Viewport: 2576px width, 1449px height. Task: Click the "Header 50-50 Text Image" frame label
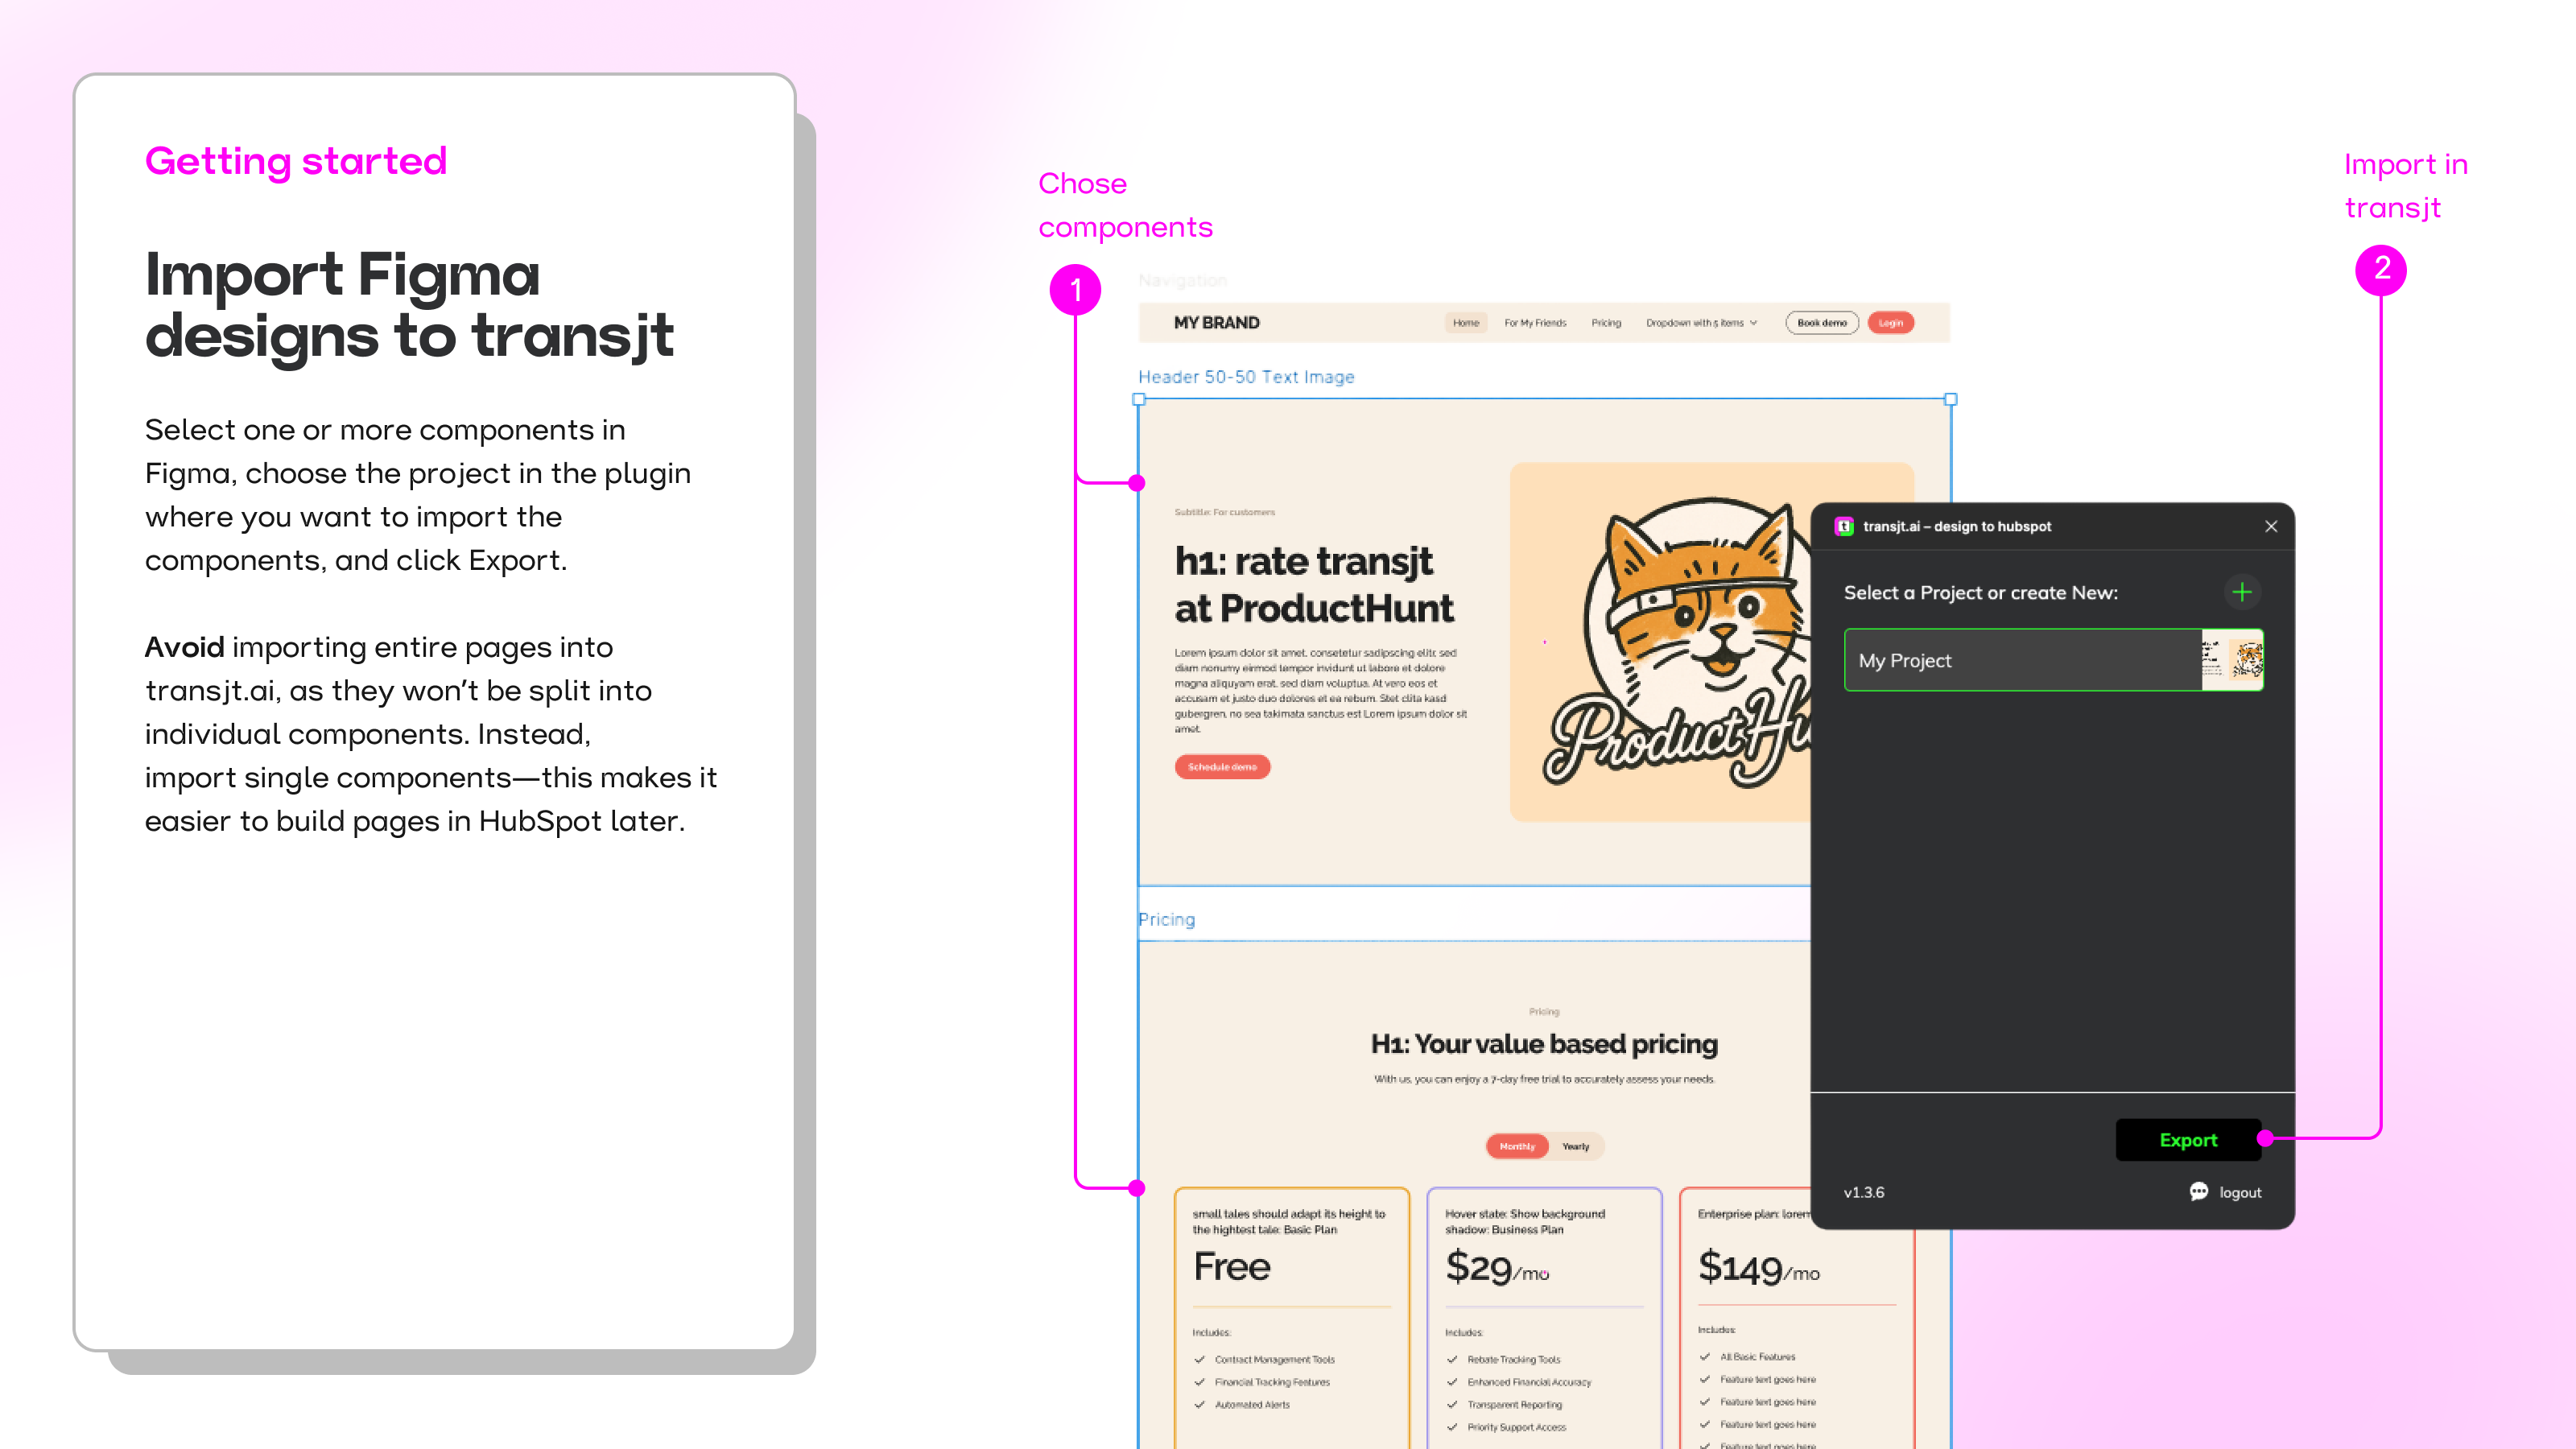(1245, 377)
